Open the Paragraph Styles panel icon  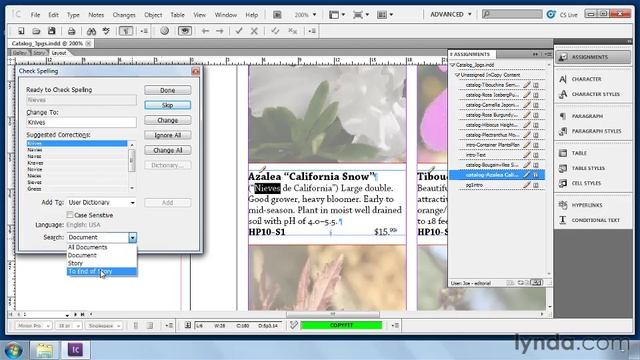click(x=563, y=131)
